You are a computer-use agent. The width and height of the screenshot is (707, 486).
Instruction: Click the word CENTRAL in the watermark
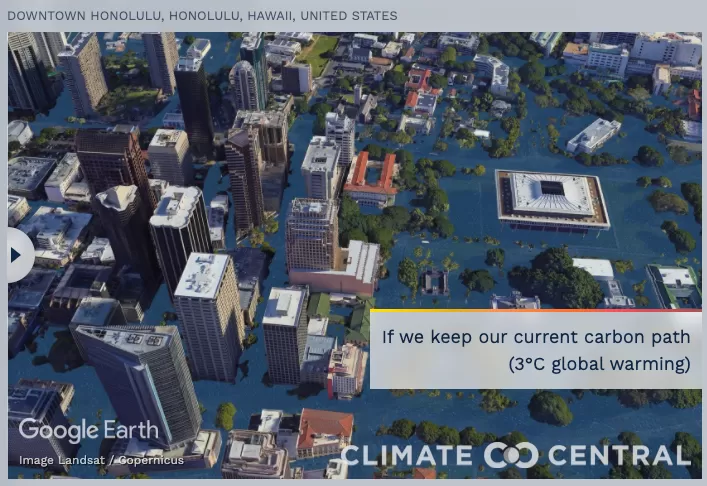(x=619, y=455)
